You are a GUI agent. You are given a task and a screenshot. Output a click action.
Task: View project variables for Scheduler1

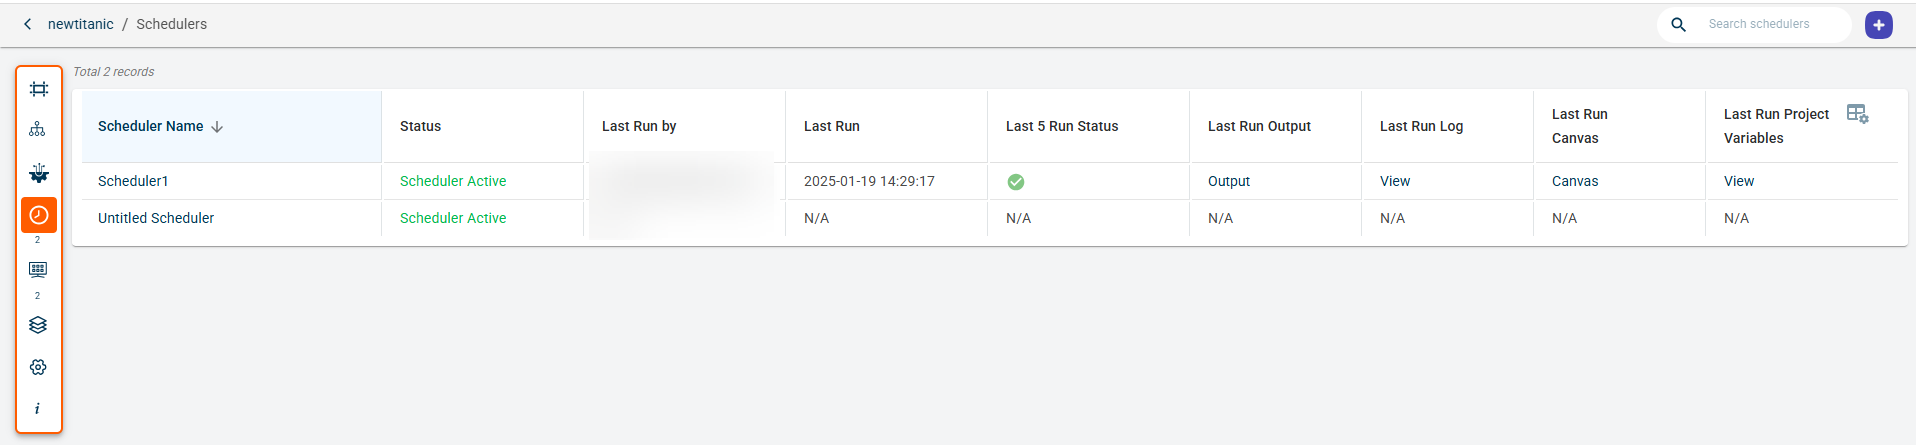[x=1739, y=181]
